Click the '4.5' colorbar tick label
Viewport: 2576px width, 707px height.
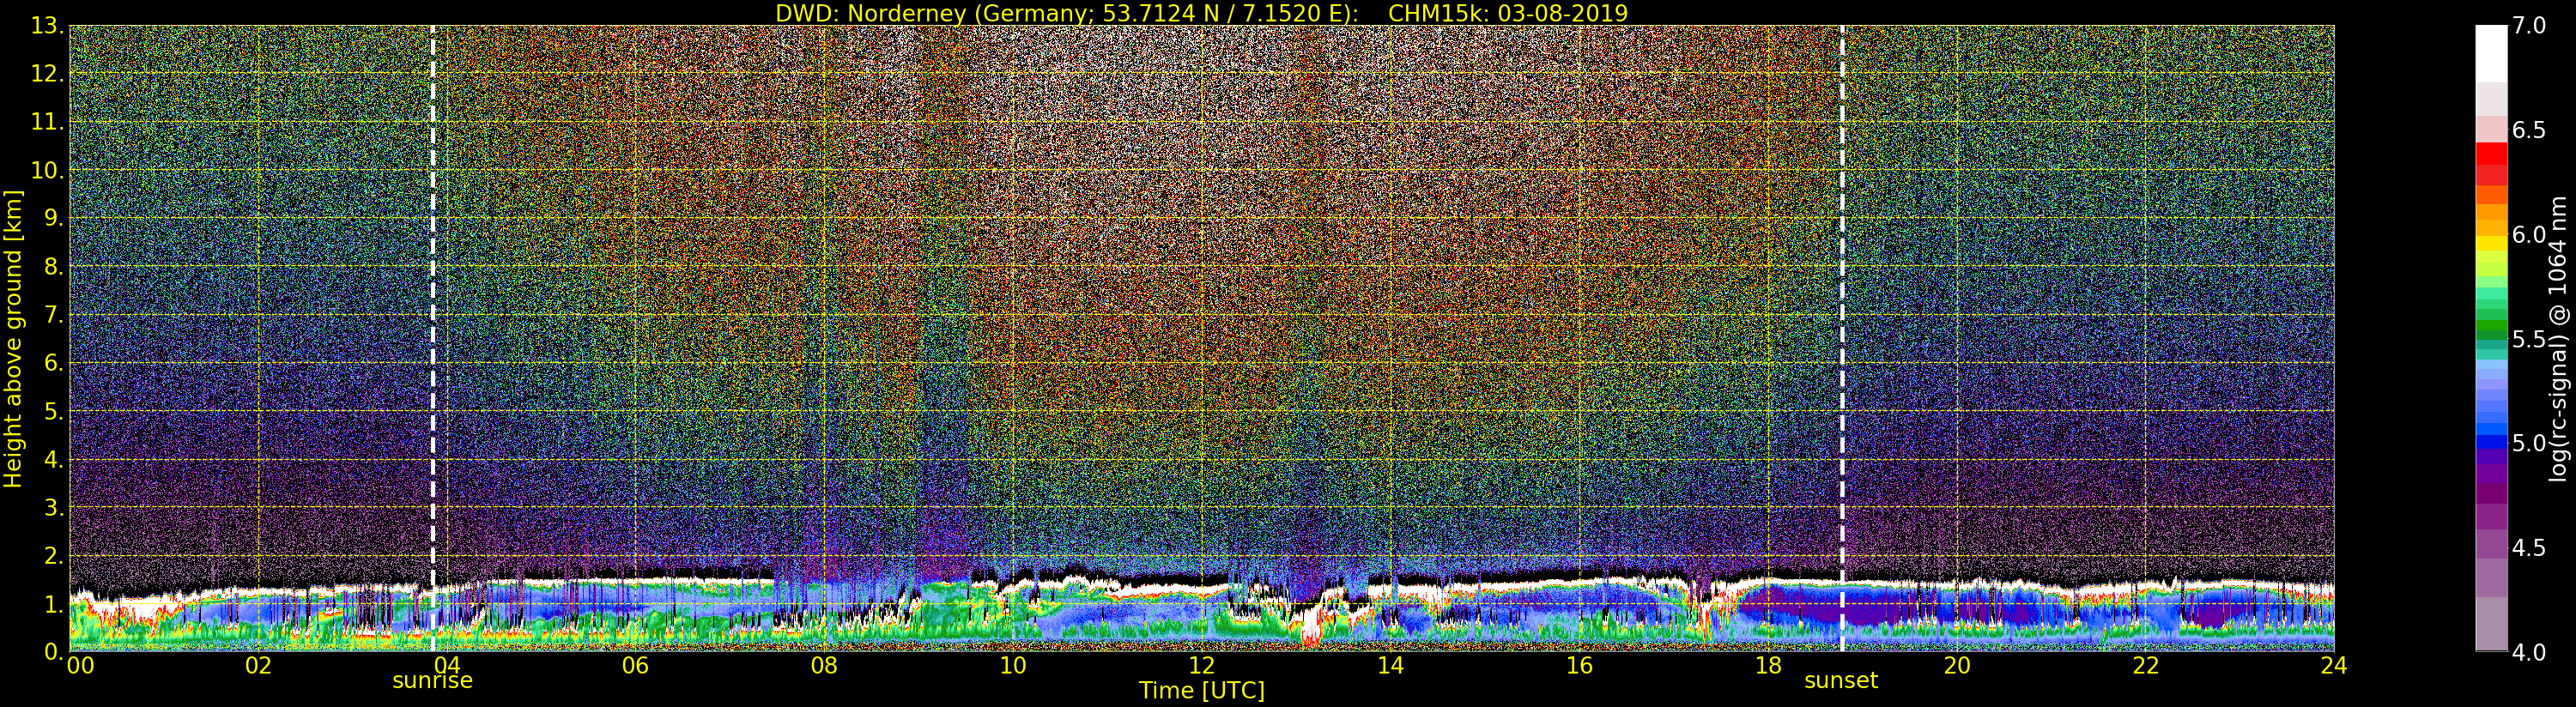(2528, 548)
